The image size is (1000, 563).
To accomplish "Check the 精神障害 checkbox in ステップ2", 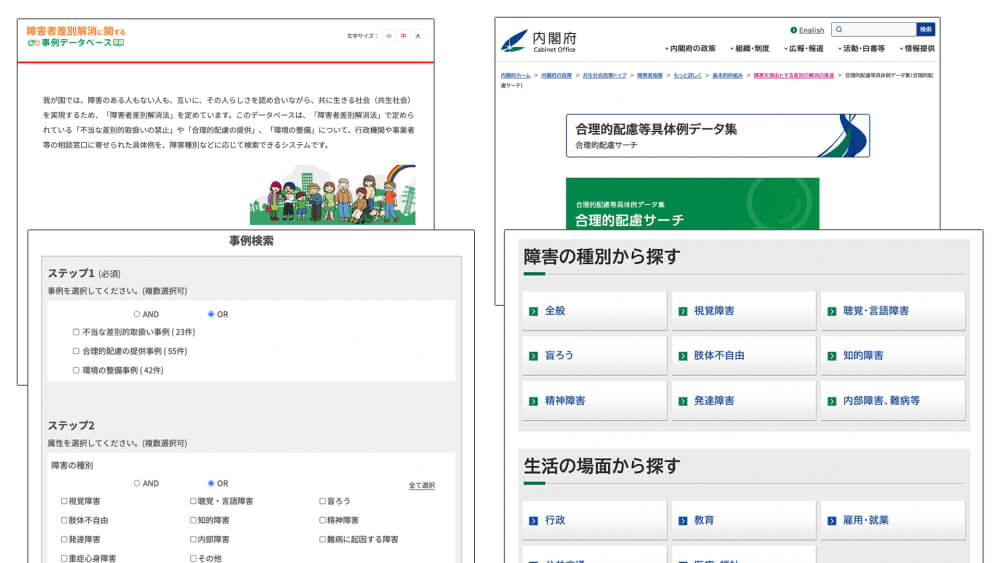I will (x=322, y=521).
